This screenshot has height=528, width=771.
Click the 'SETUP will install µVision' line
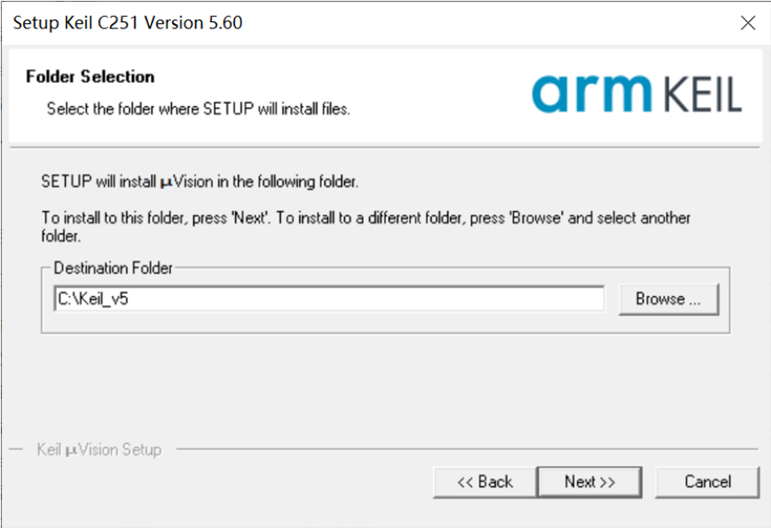pos(200,181)
